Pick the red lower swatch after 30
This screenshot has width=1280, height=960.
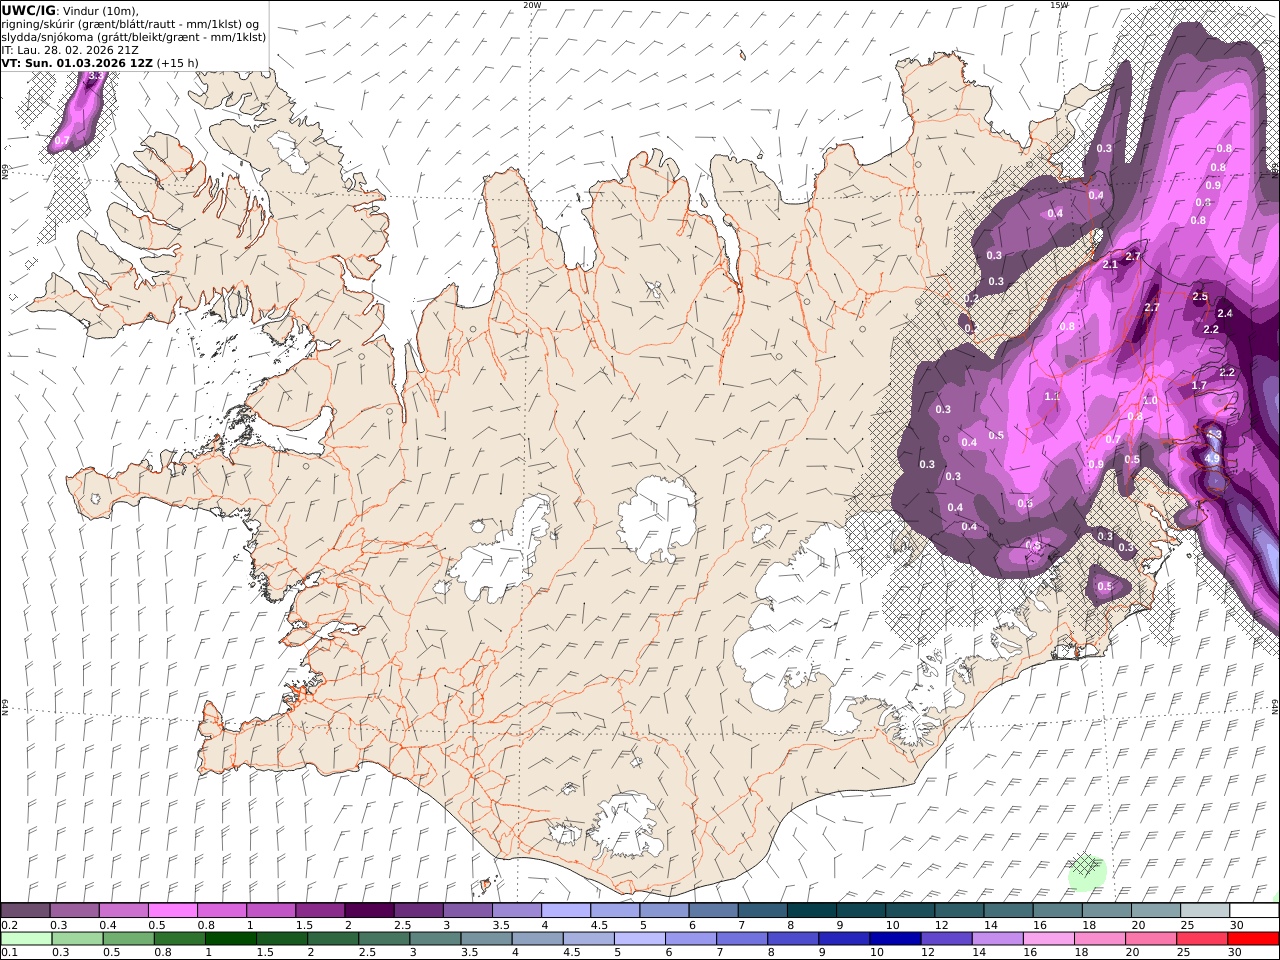coord(1253,938)
